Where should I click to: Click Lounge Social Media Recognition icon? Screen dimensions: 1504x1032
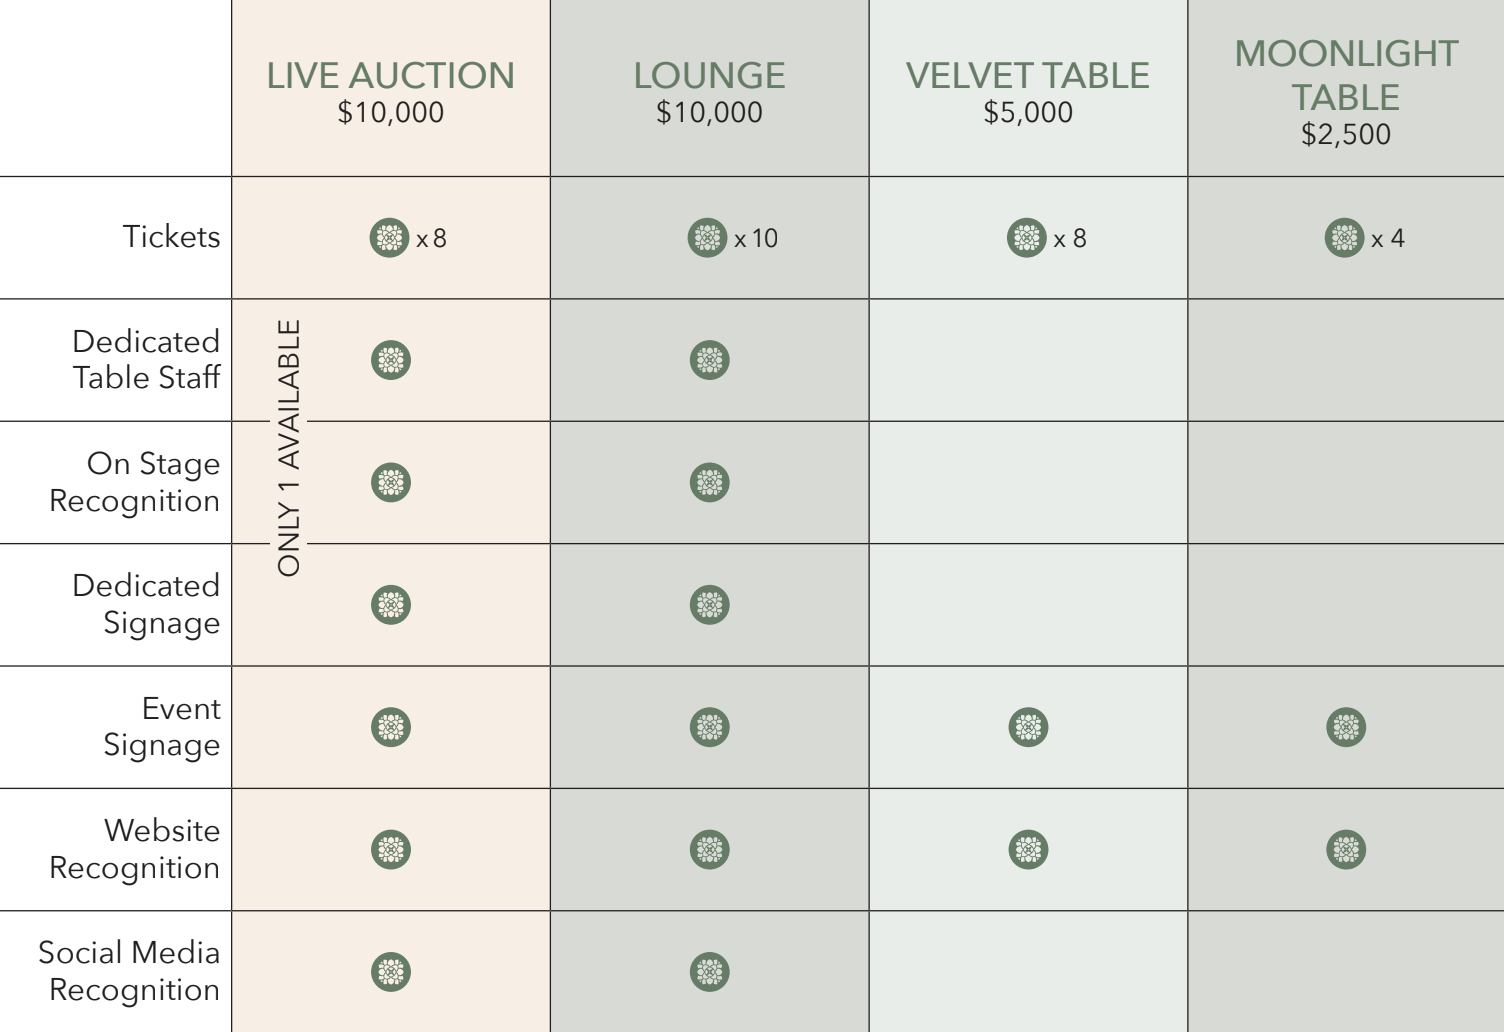coord(710,972)
